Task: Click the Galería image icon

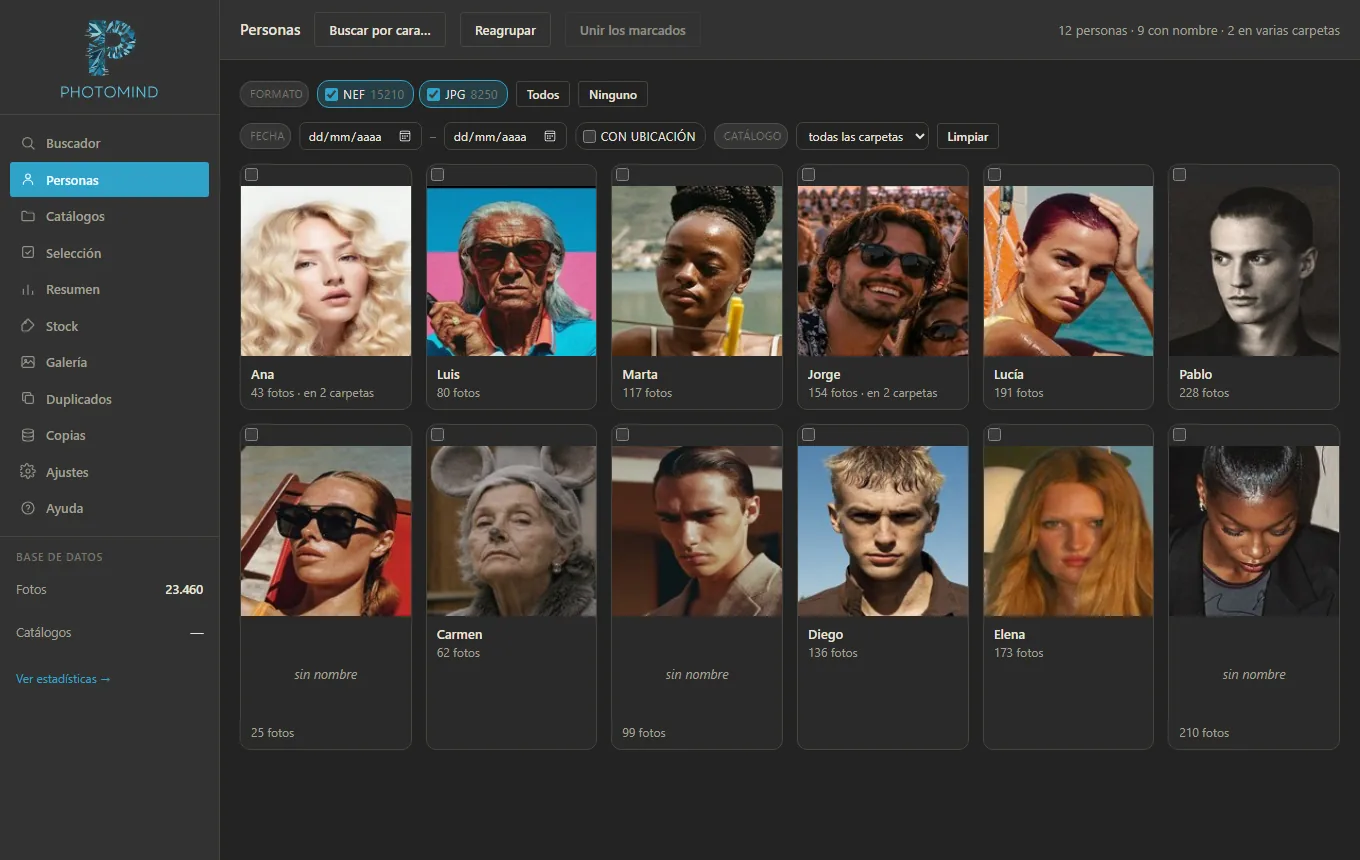Action: (28, 362)
